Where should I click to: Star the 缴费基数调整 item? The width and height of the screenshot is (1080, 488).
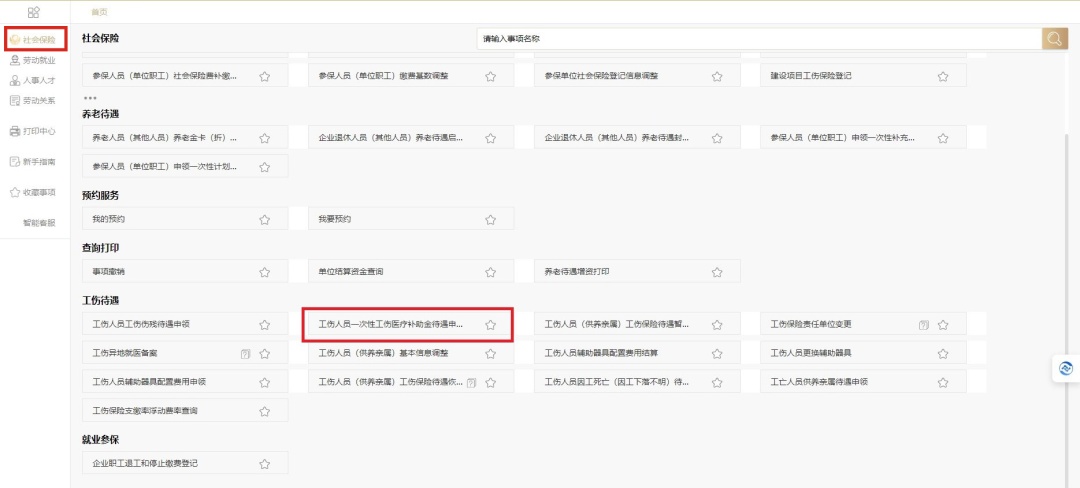pos(490,76)
